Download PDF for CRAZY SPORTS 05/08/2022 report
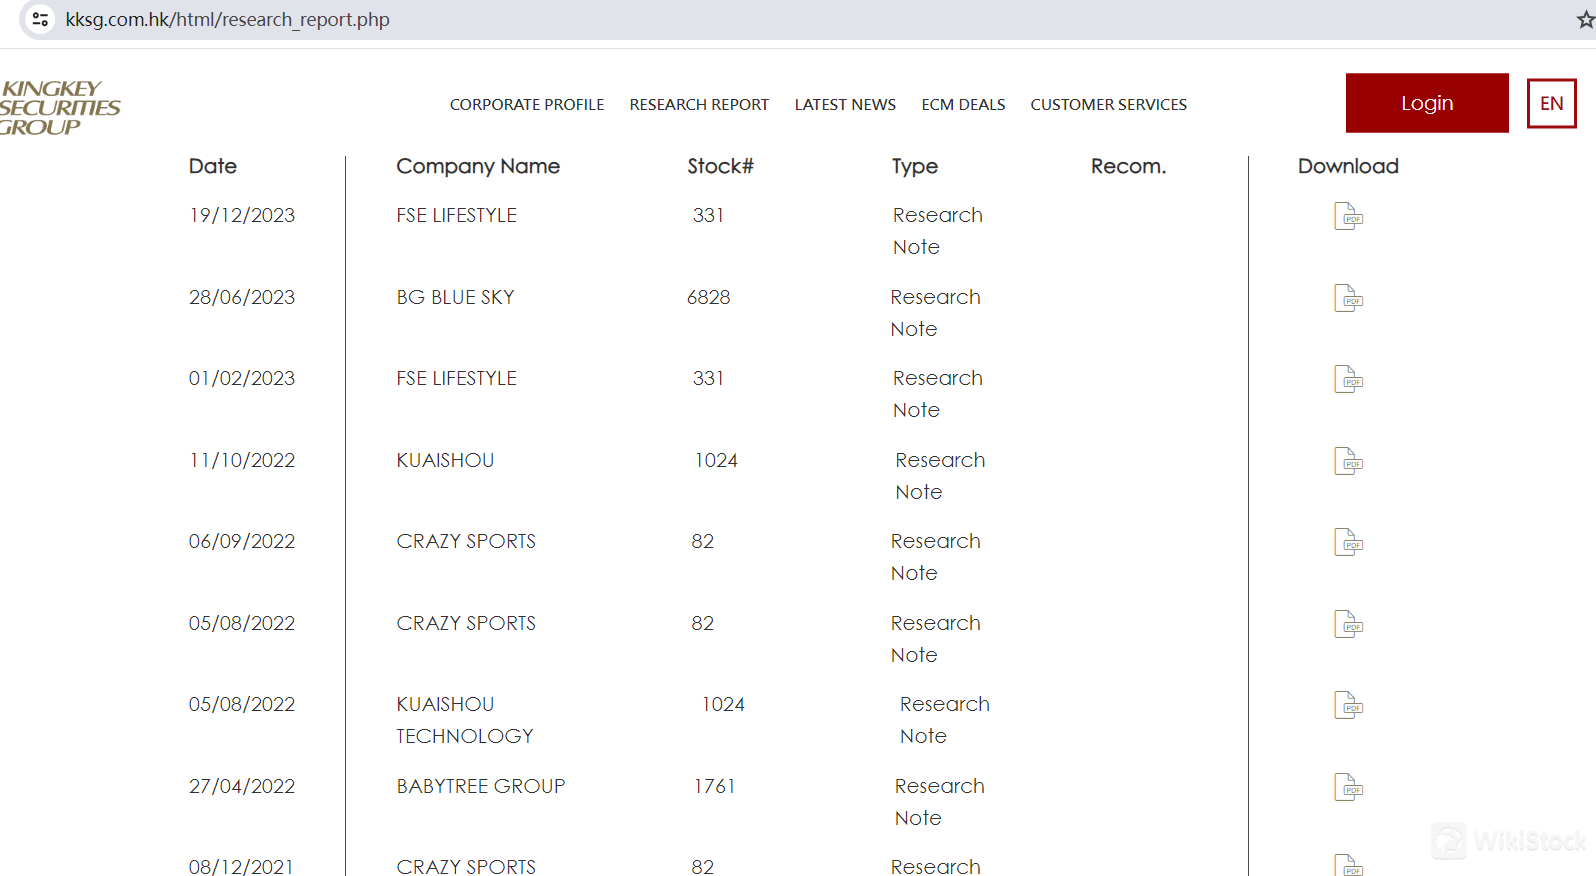This screenshot has width=1596, height=876. [1348, 624]
